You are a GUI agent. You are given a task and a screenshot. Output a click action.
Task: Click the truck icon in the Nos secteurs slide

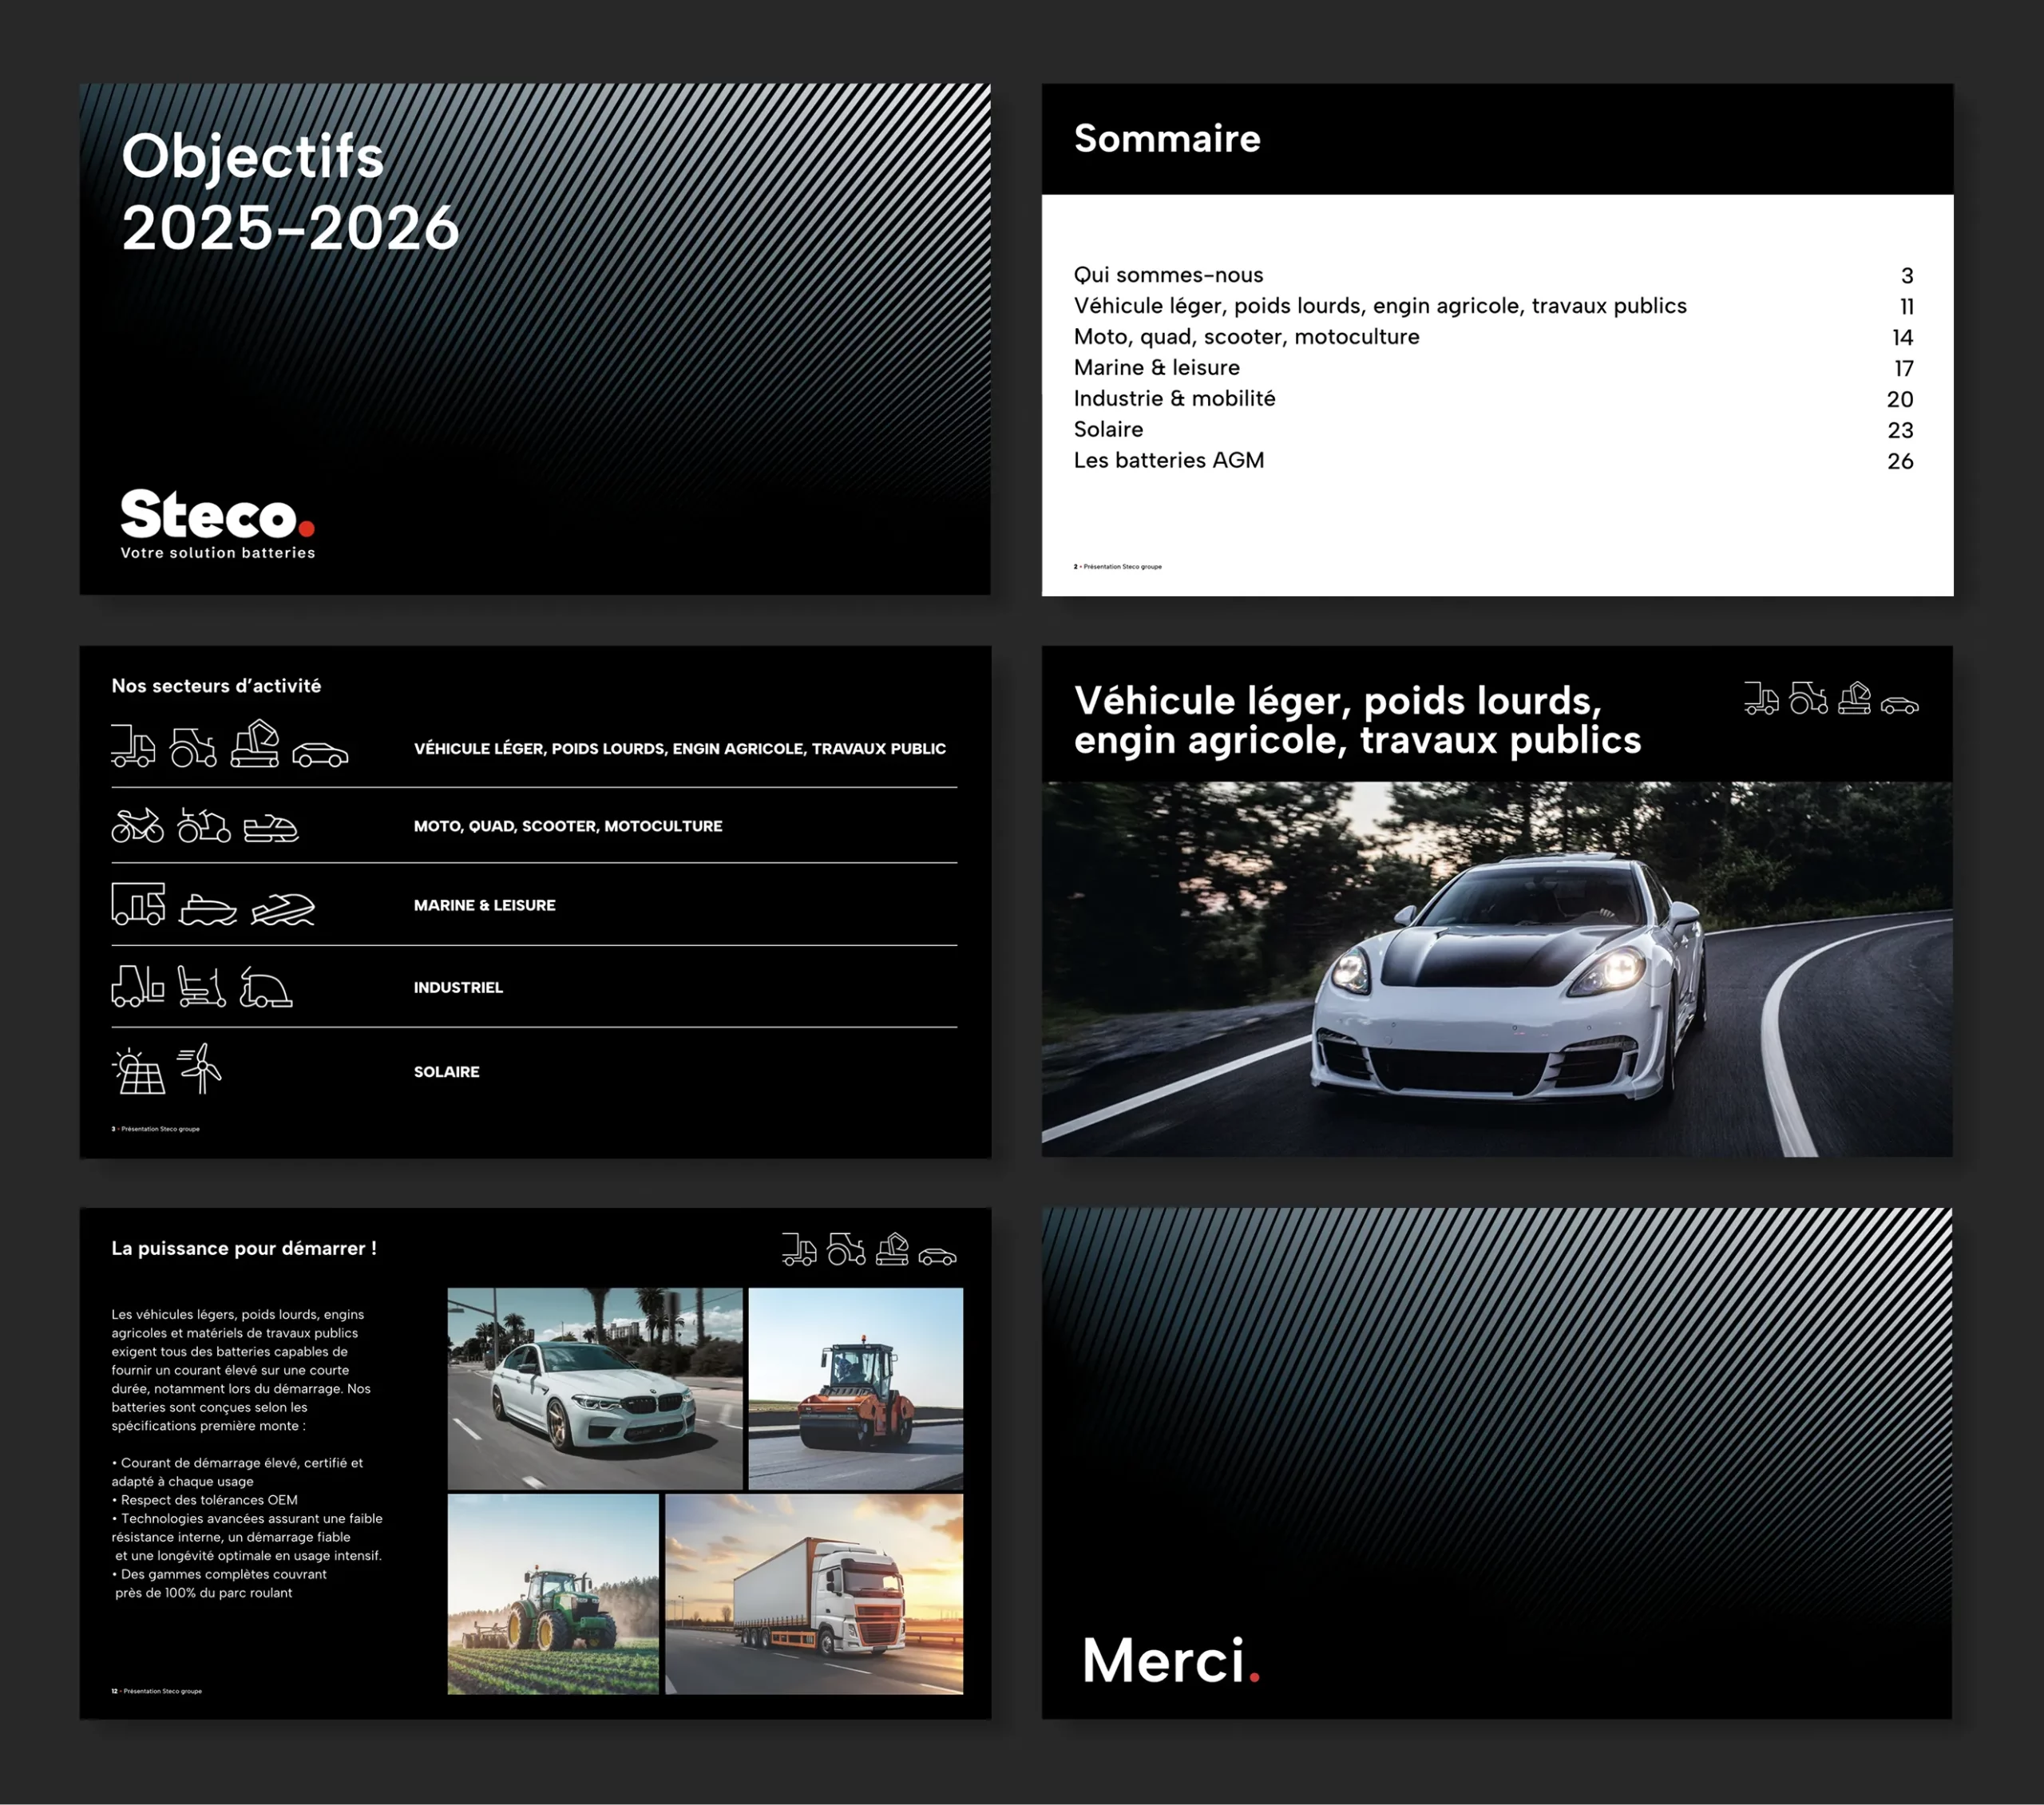133,746
